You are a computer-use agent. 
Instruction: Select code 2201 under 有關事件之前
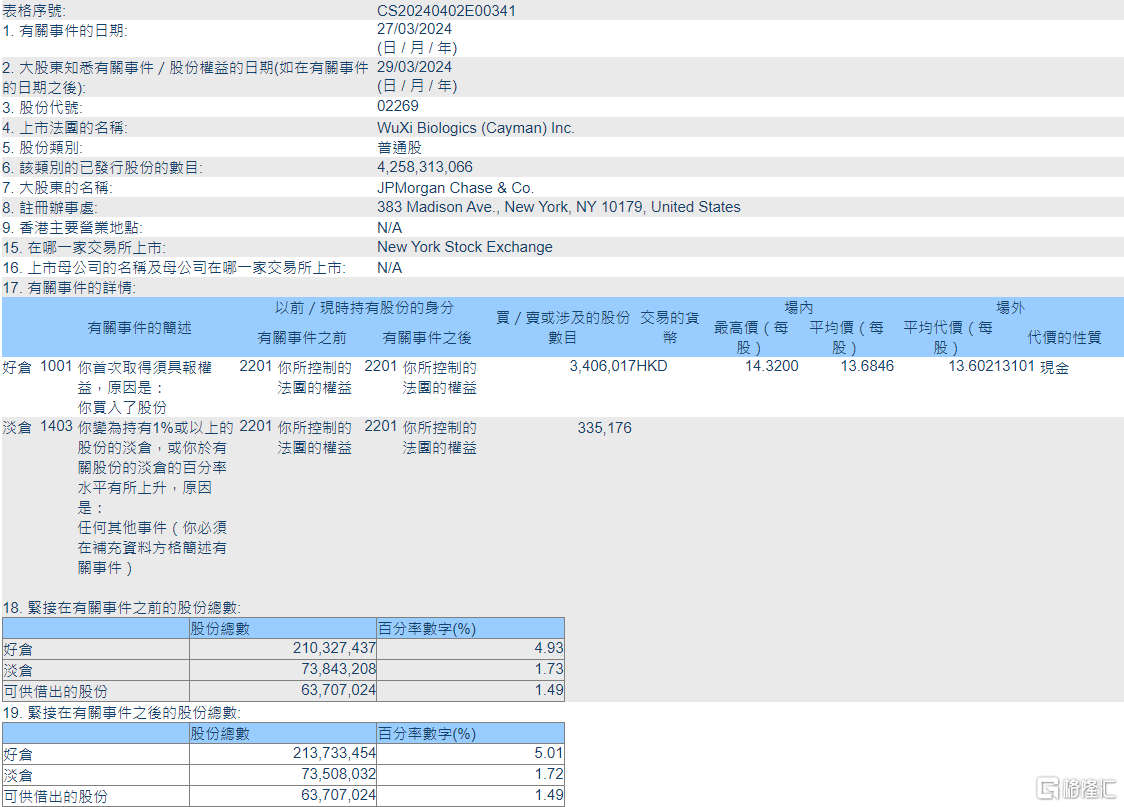pyautogui.click(x=256, y=367)
